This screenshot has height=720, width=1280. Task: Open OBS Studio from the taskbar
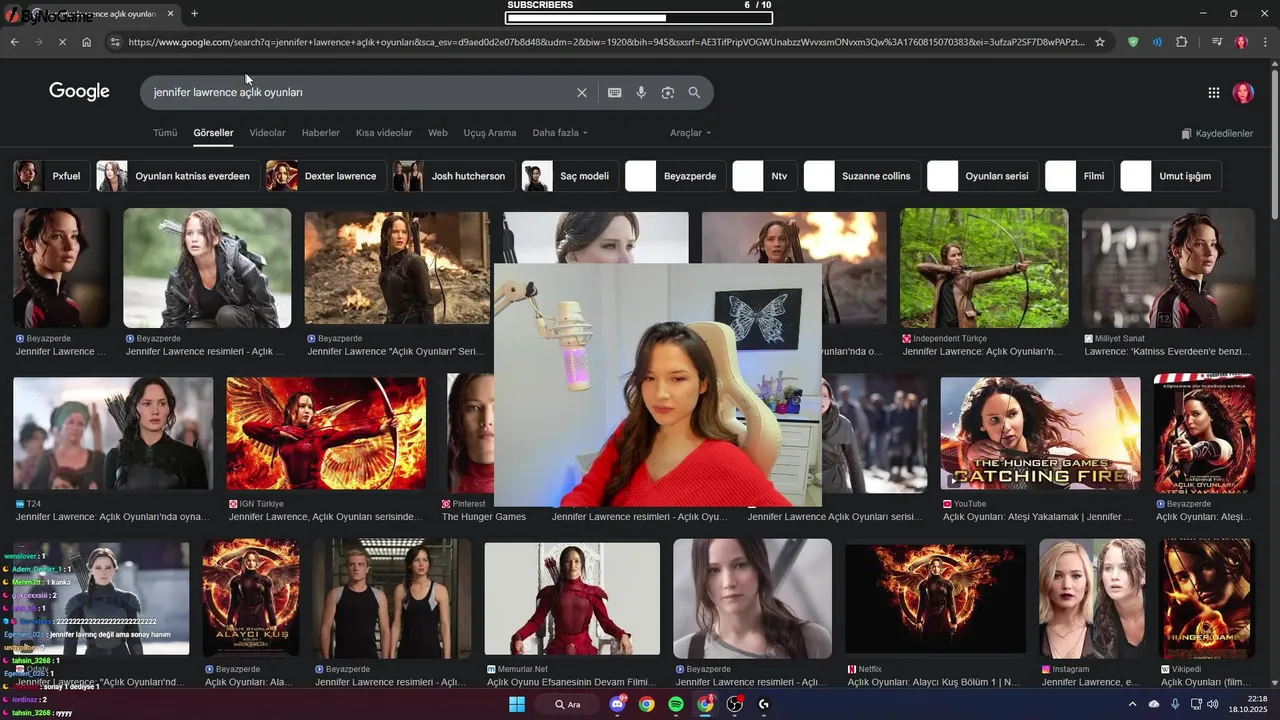tap(735, 704)
